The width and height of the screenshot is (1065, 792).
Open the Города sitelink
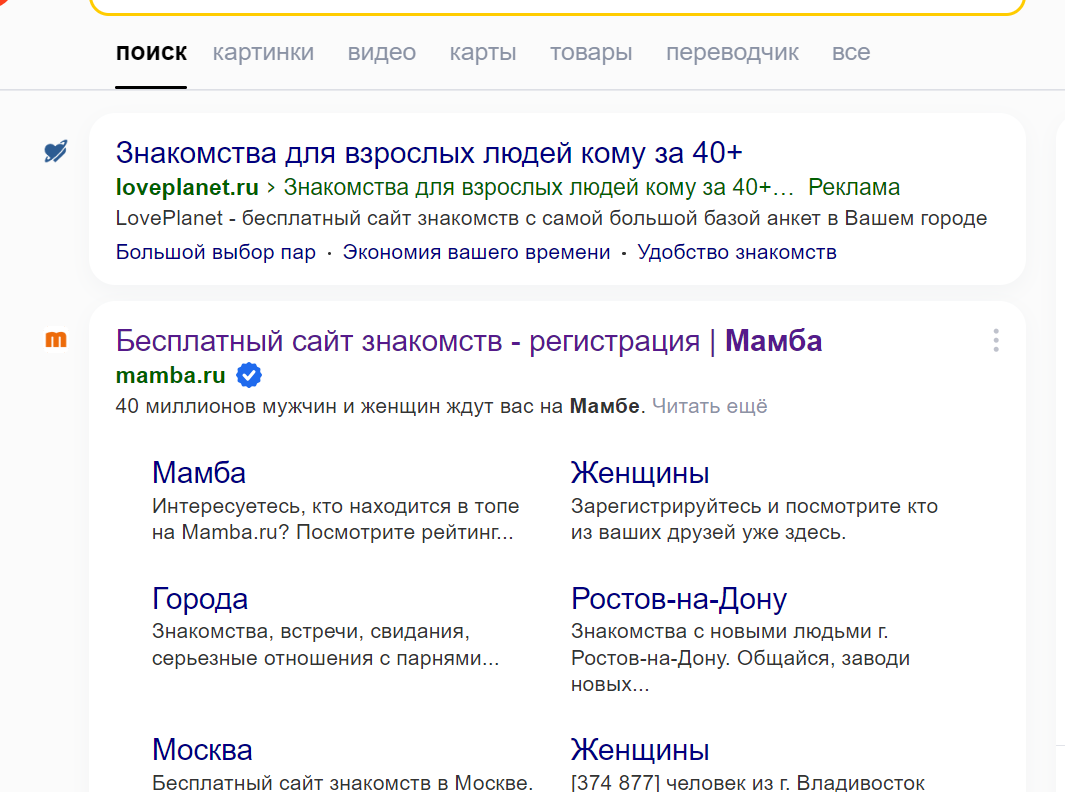200,598
